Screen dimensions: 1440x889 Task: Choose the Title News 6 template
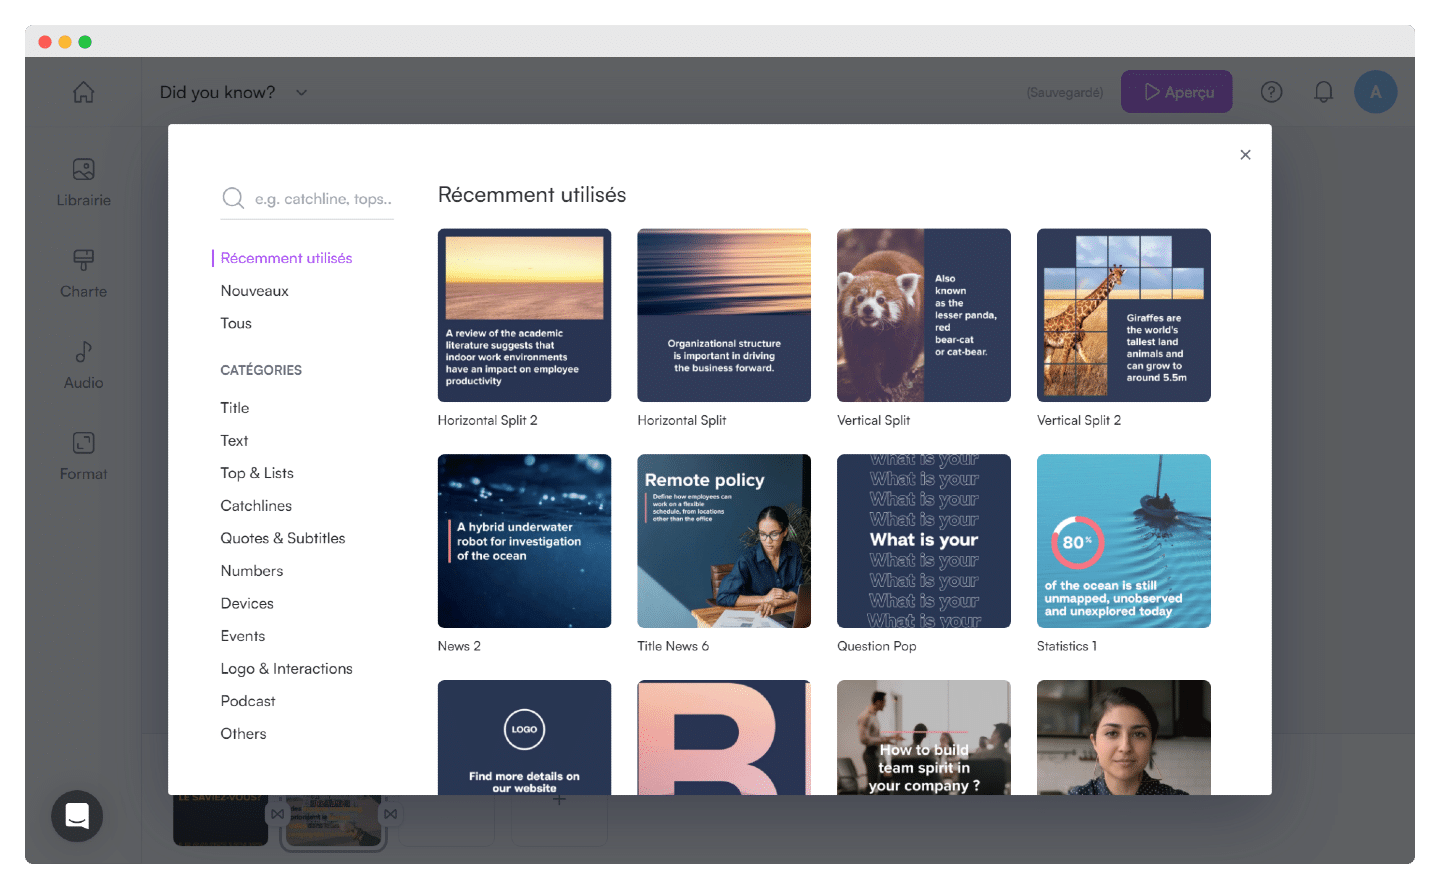tap(724, 541)
